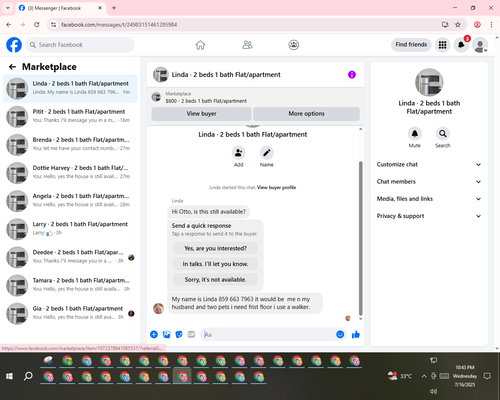Image resolution: width=500 pixels, height=400 pixels.
Task: Select the Messenger | Facebook tab
Action: coord(60,8)
